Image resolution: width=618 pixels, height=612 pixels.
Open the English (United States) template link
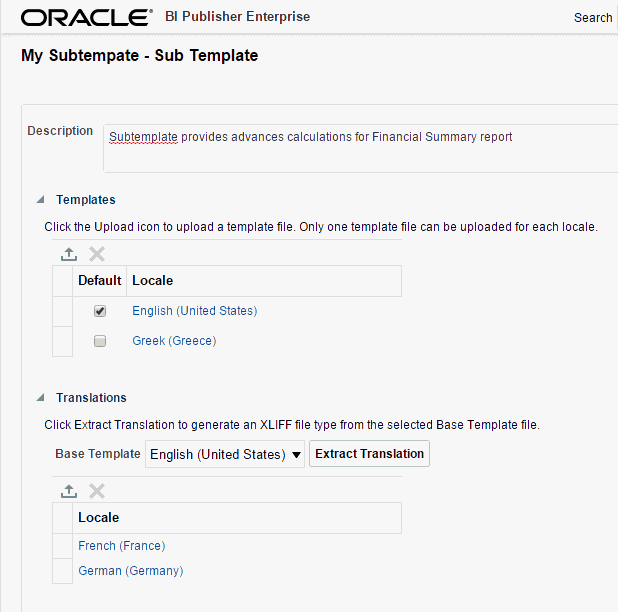(x=195, y=311)
